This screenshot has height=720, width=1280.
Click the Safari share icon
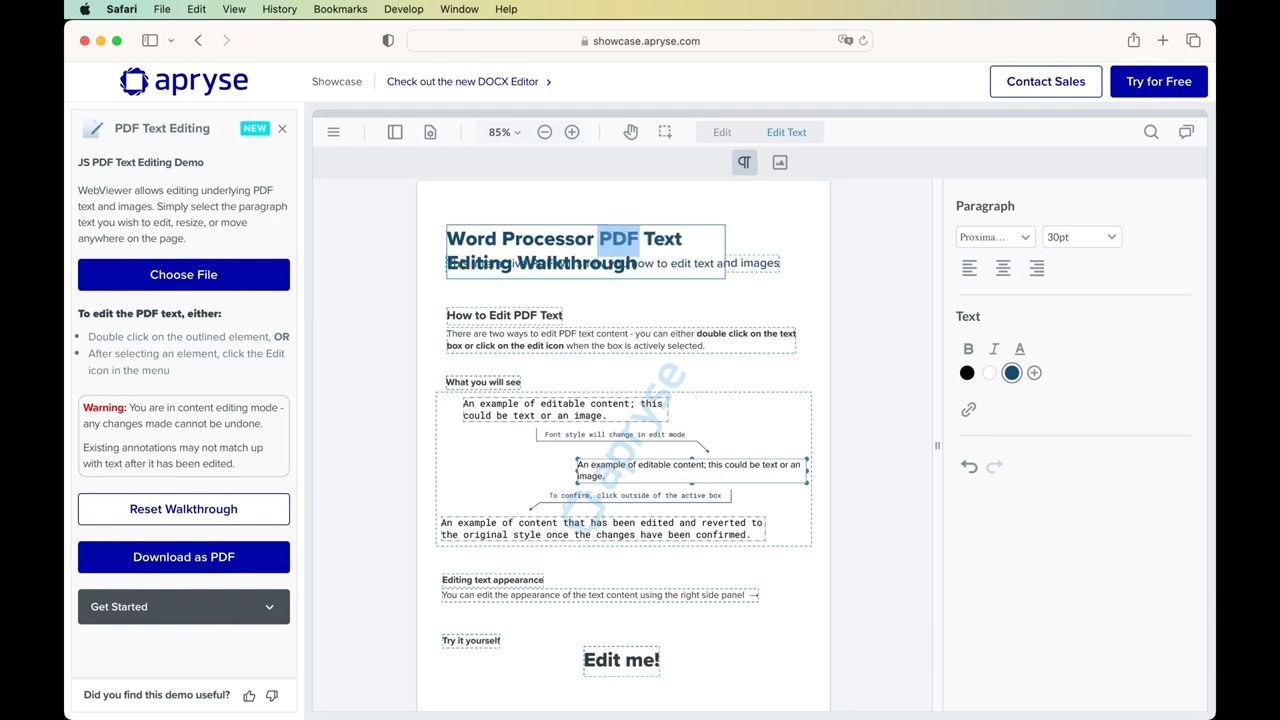(1133, 40)
